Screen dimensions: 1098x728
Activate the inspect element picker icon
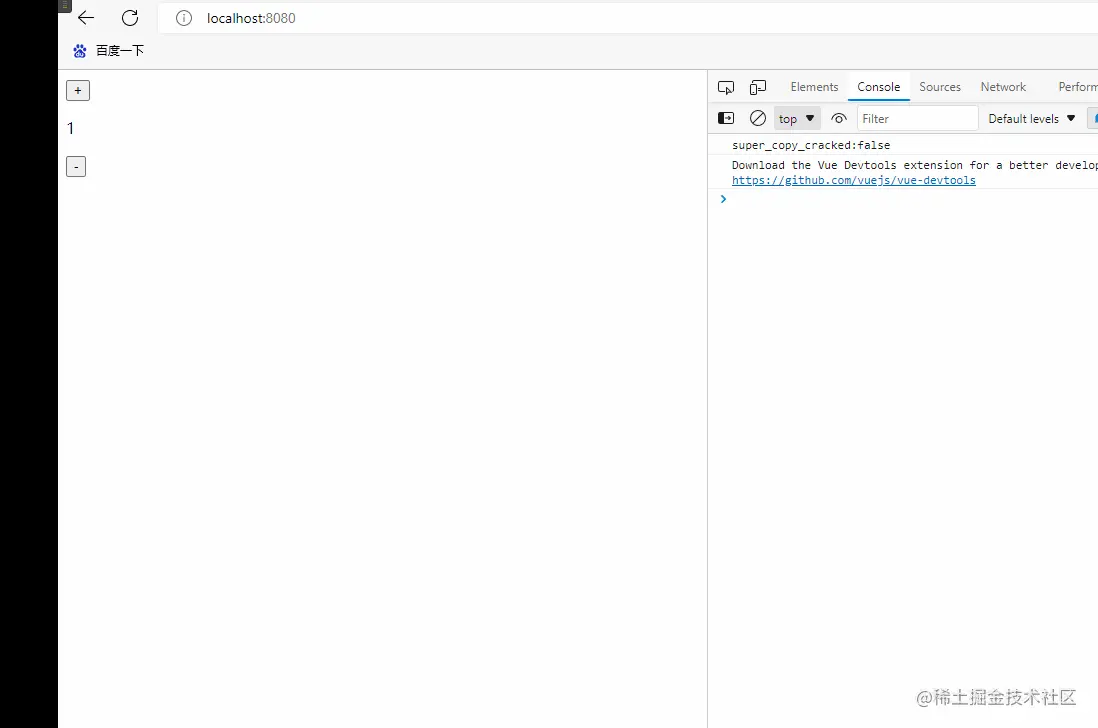(725, 88)
